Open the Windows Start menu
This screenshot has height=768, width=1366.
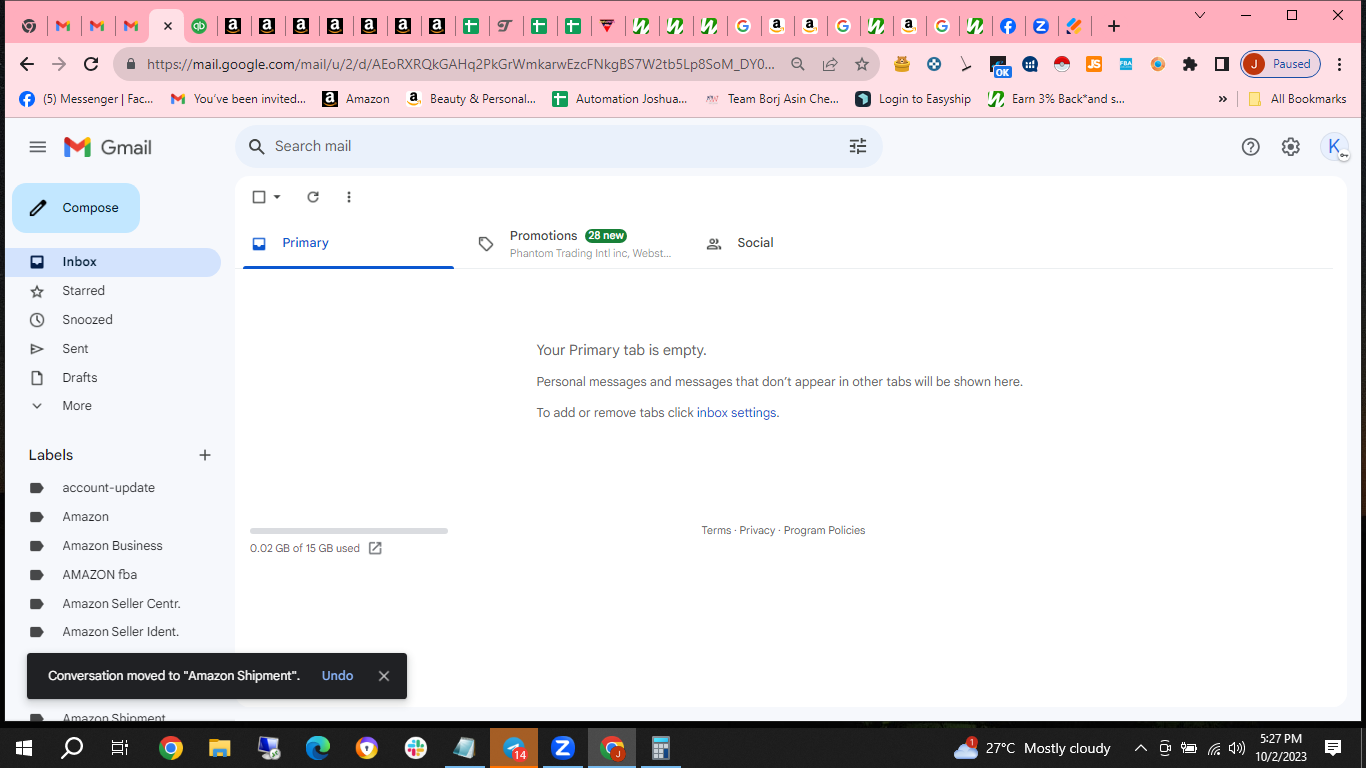click(x=24, y=748)
